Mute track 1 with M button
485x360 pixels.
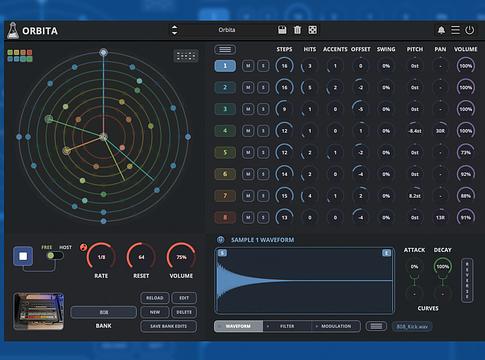click(248, 66)
